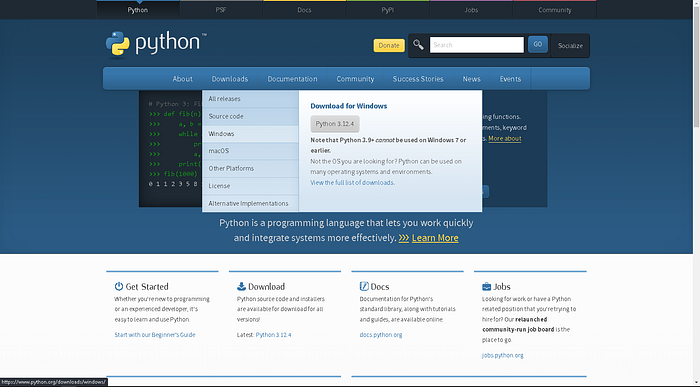
Task: Click the Download for Windows heading
Action: [x=349, y=106]
